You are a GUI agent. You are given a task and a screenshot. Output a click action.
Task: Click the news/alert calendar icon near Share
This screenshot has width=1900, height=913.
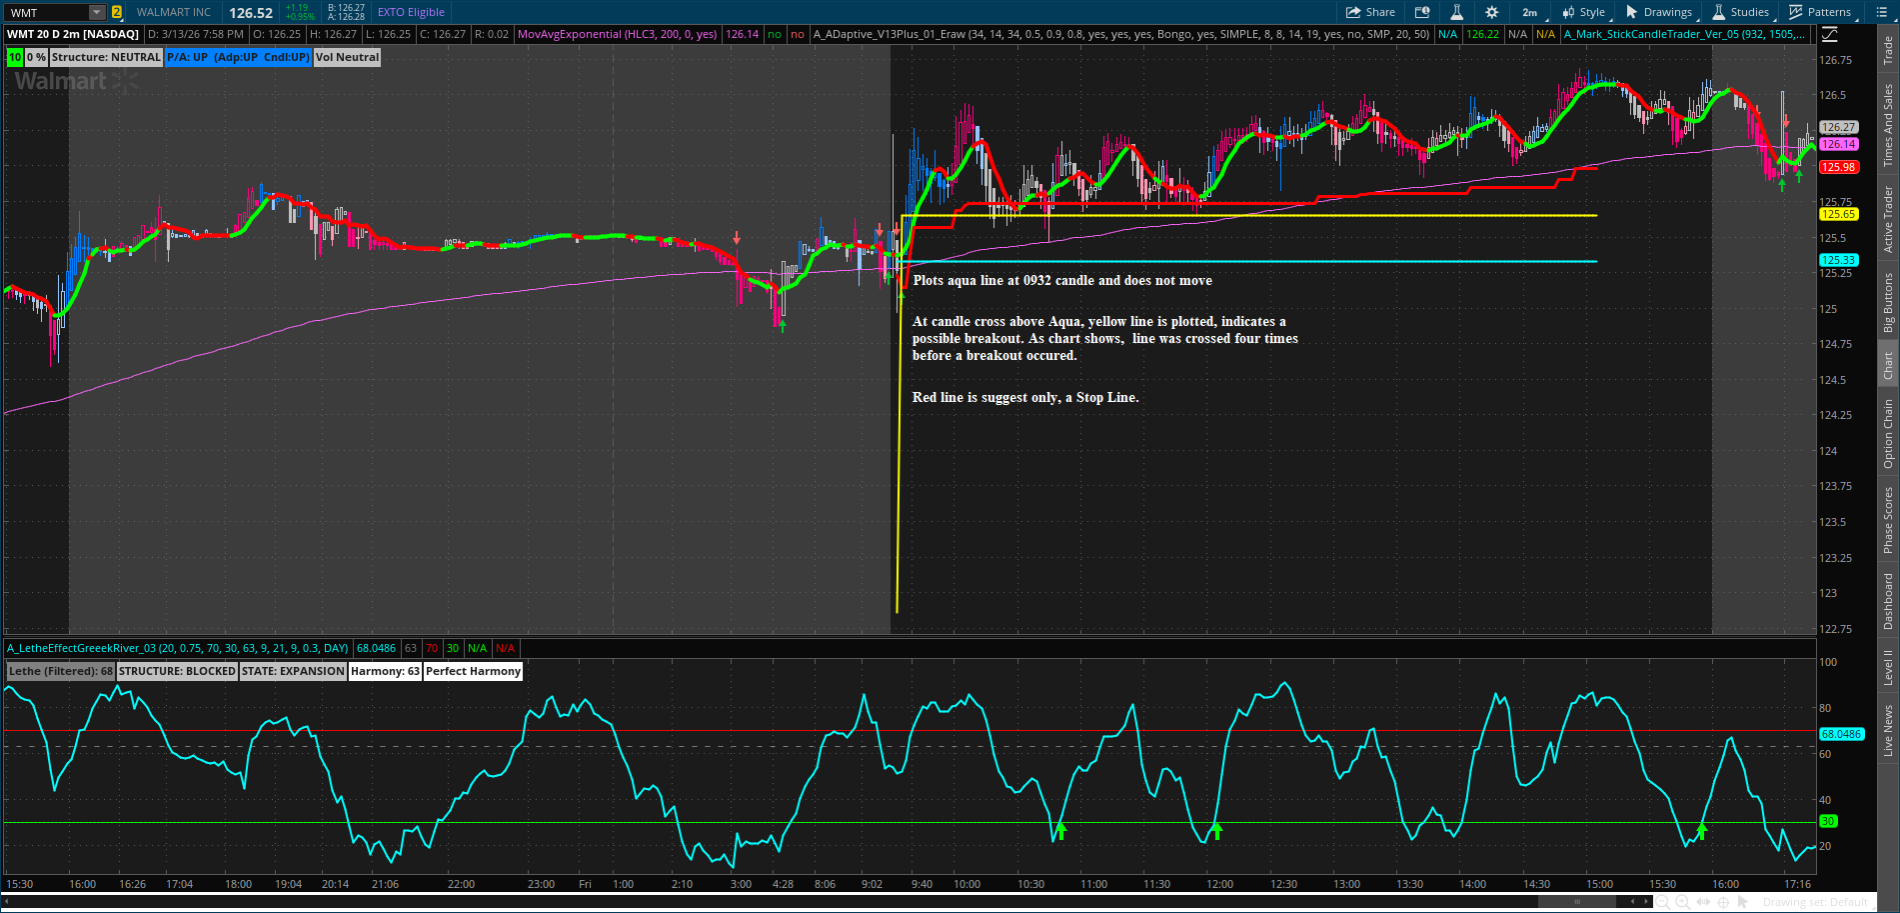(x=1422, y=12)
